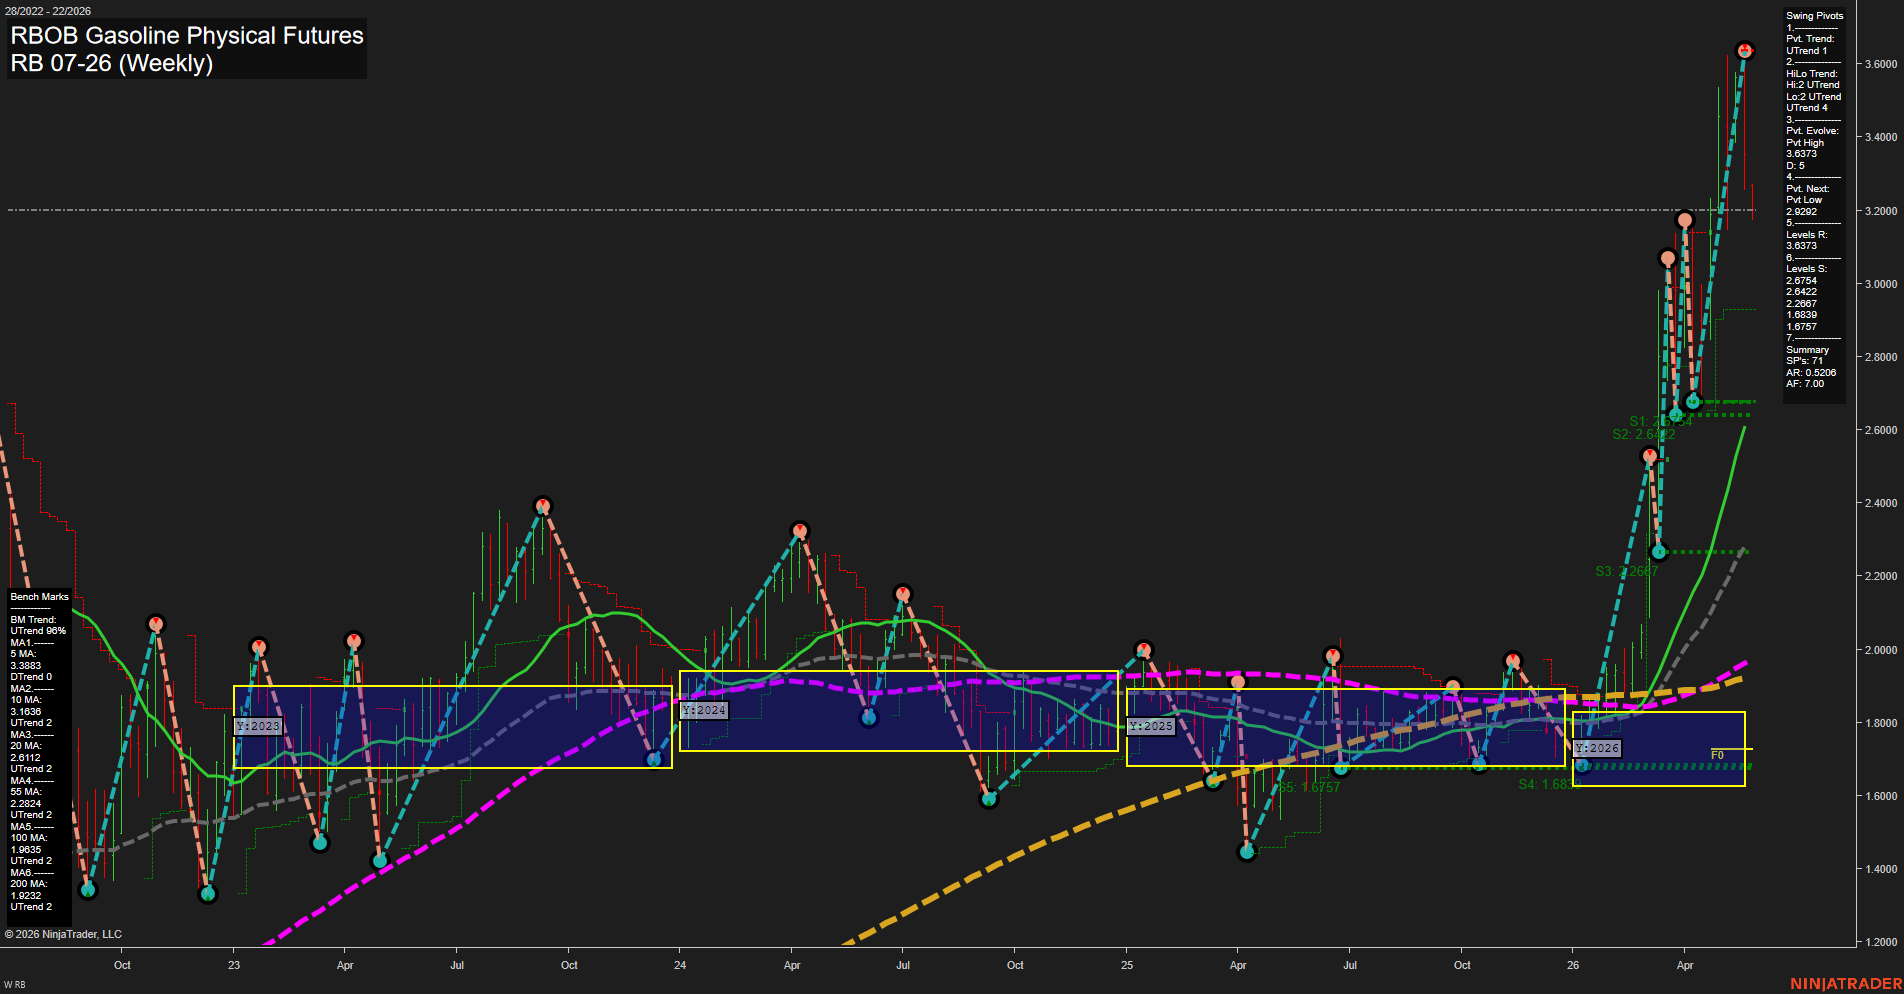The width and height of the screenshot is (1904, 994).
Task: Select the 'RB 07-26 (Weekly)' contract label
Action: pos(112,63)
